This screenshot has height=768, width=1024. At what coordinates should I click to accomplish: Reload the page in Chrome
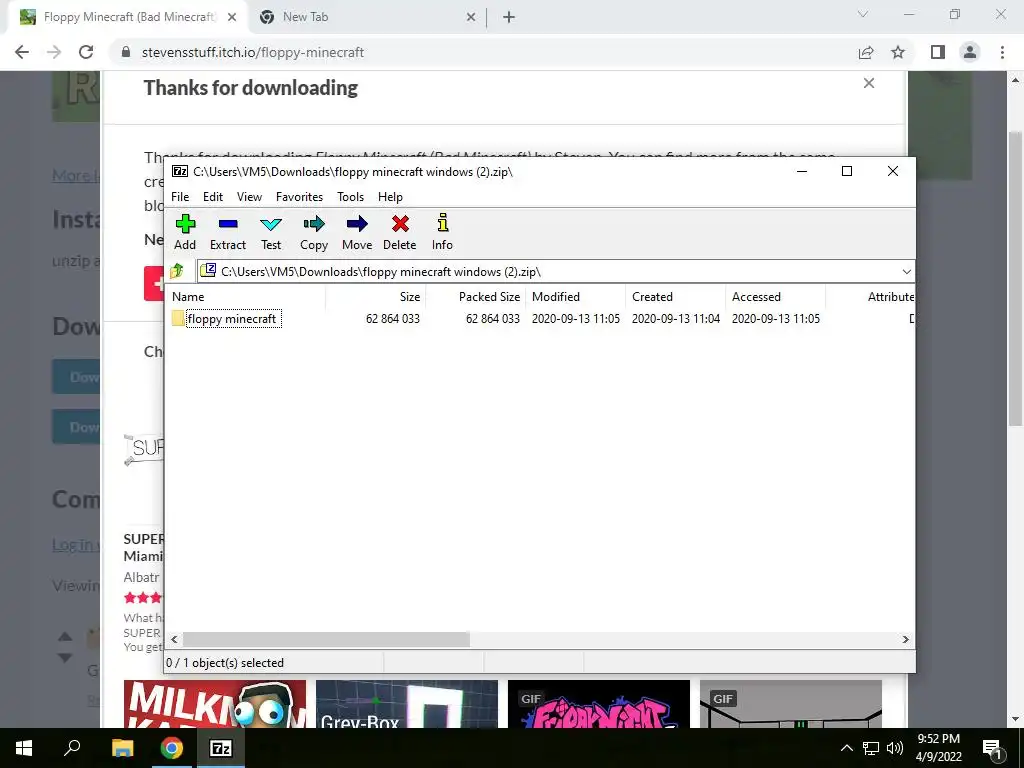point(86,52)
